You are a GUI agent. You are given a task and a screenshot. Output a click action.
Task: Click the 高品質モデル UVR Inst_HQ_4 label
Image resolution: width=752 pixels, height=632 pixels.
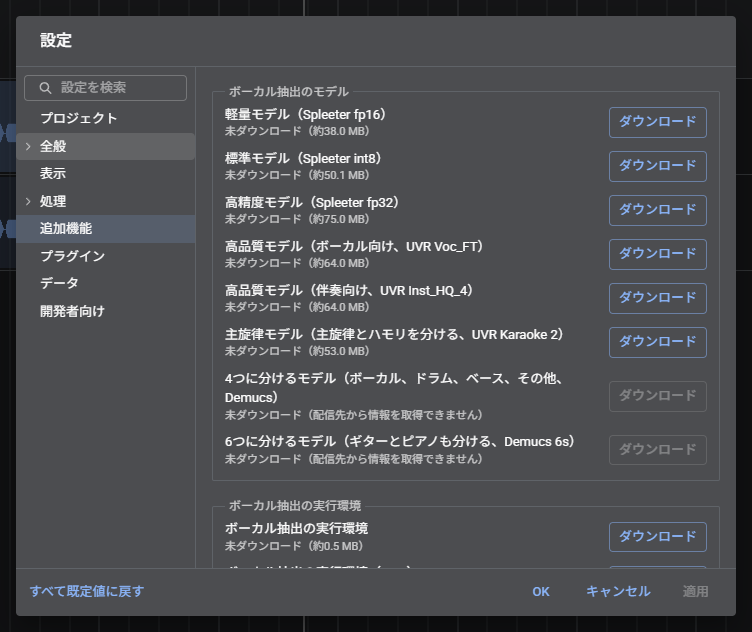349,291
